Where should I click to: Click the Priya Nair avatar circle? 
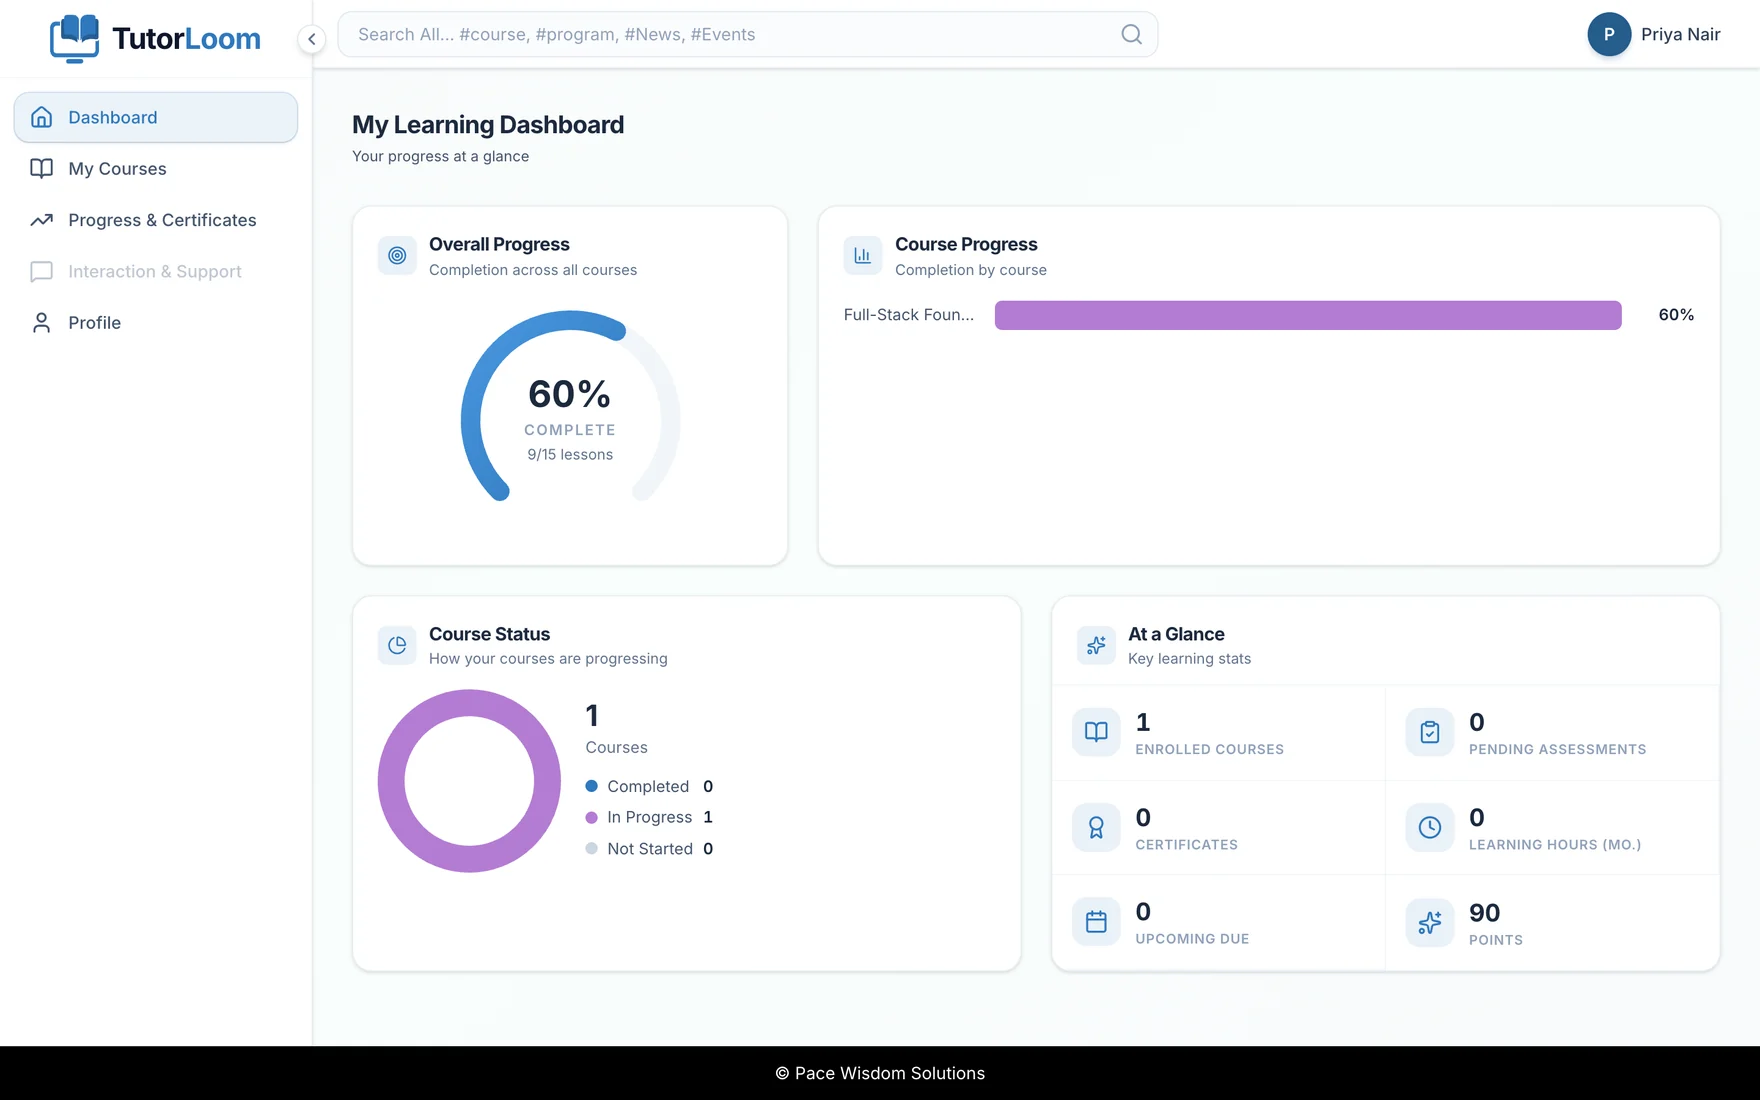(x=1609, y=34)
